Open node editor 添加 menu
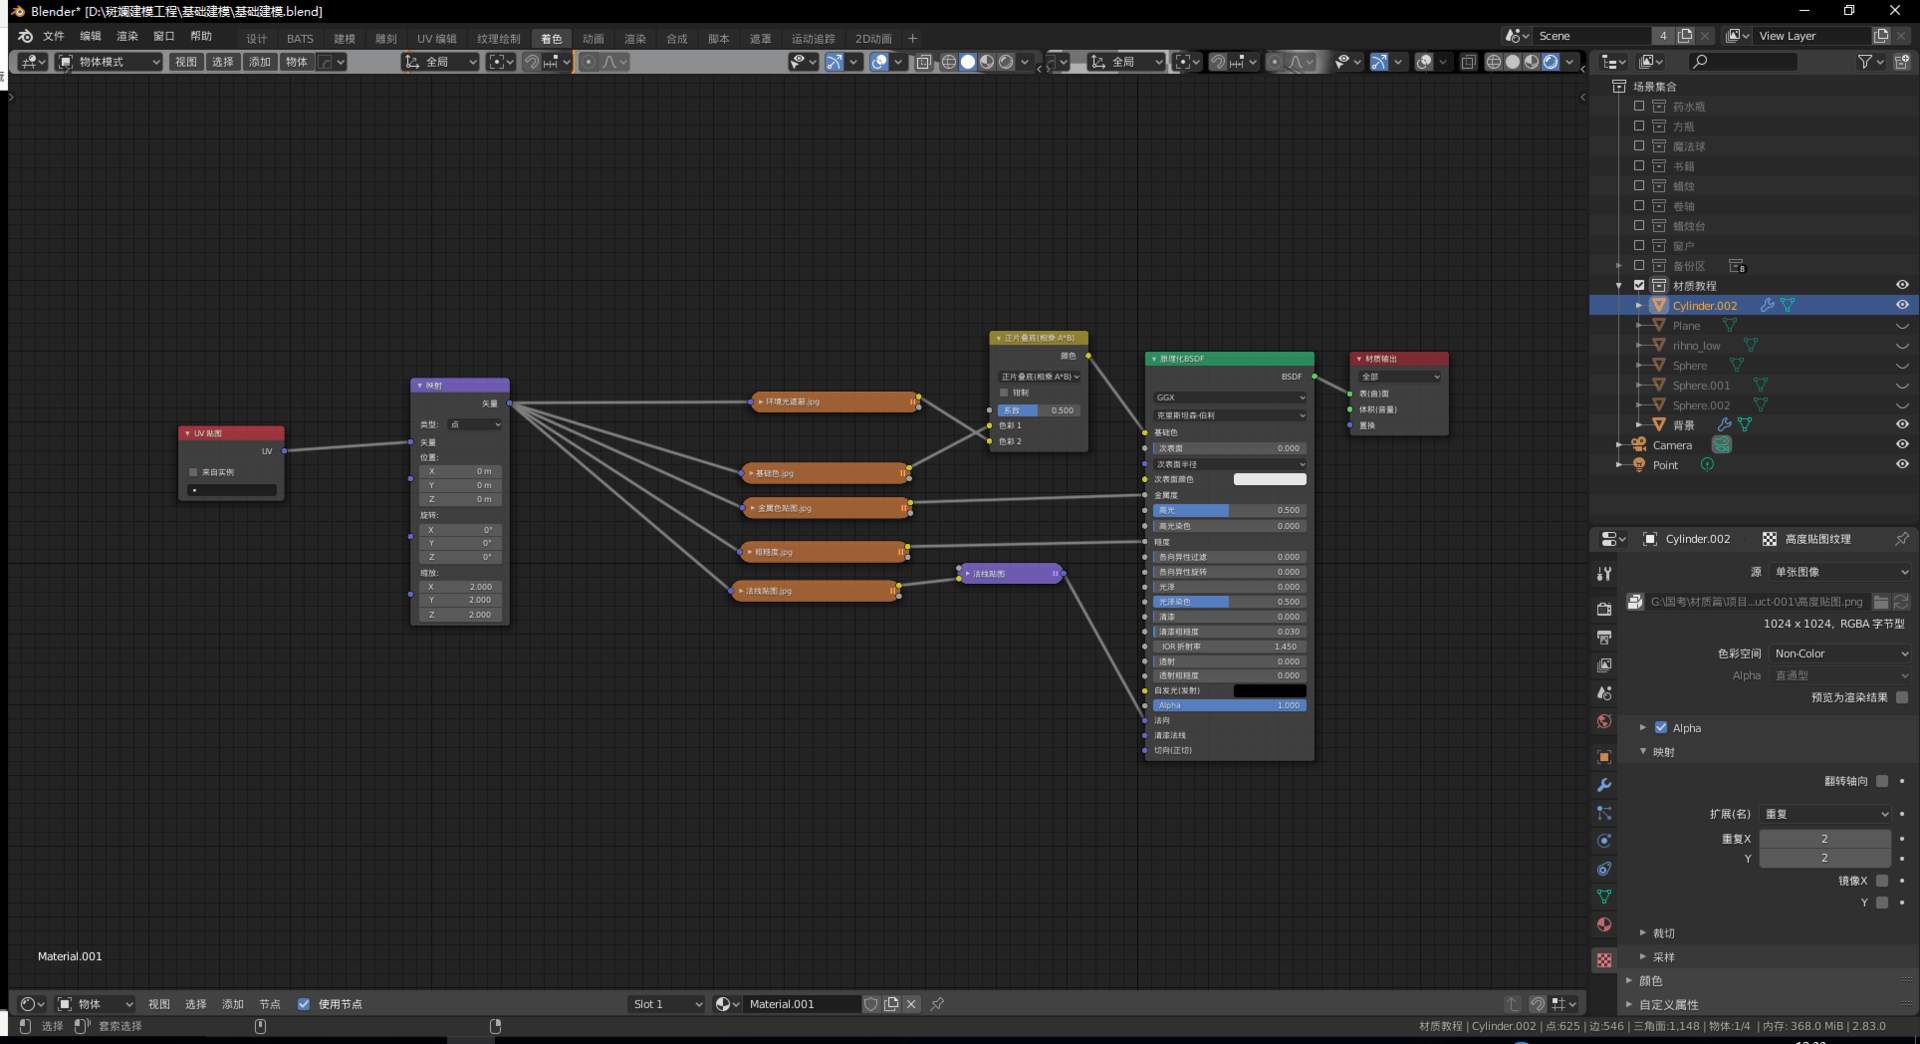Image resolution: width=1920 pixels, height=1044 pixels. pos(233,1004)
